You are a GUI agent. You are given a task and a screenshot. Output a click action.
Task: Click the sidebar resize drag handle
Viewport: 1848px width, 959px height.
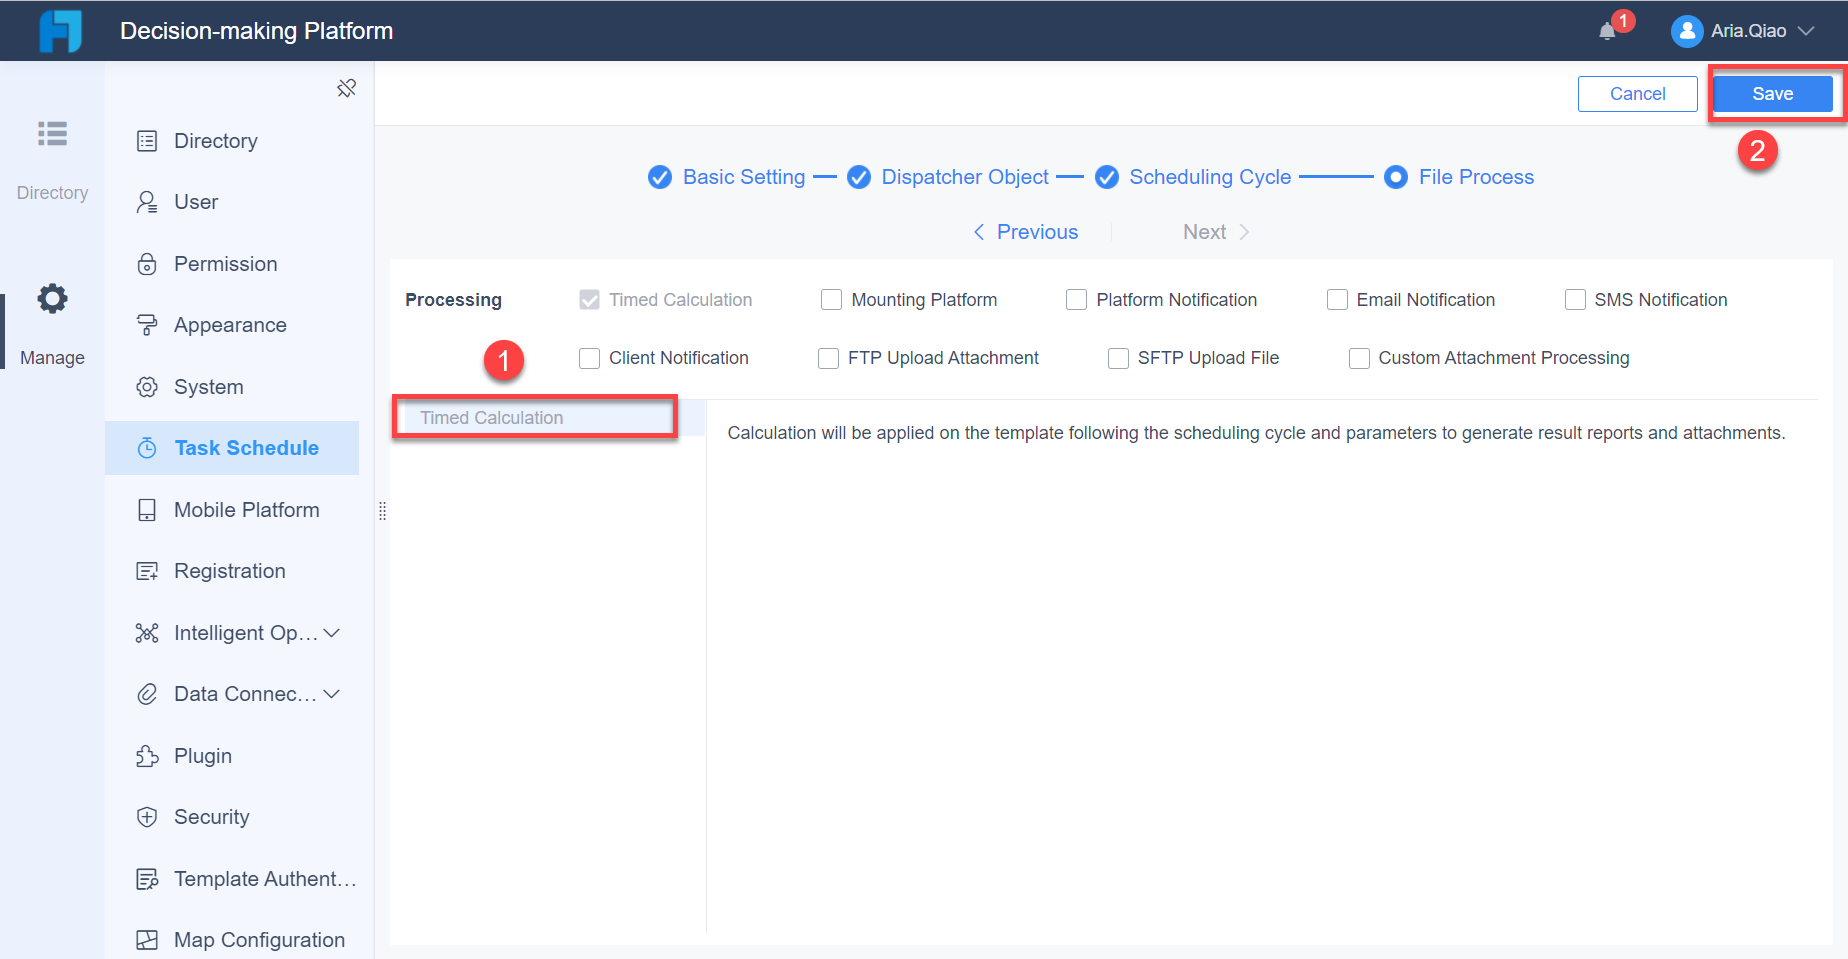pyautogui.click(x=382, y=511)
